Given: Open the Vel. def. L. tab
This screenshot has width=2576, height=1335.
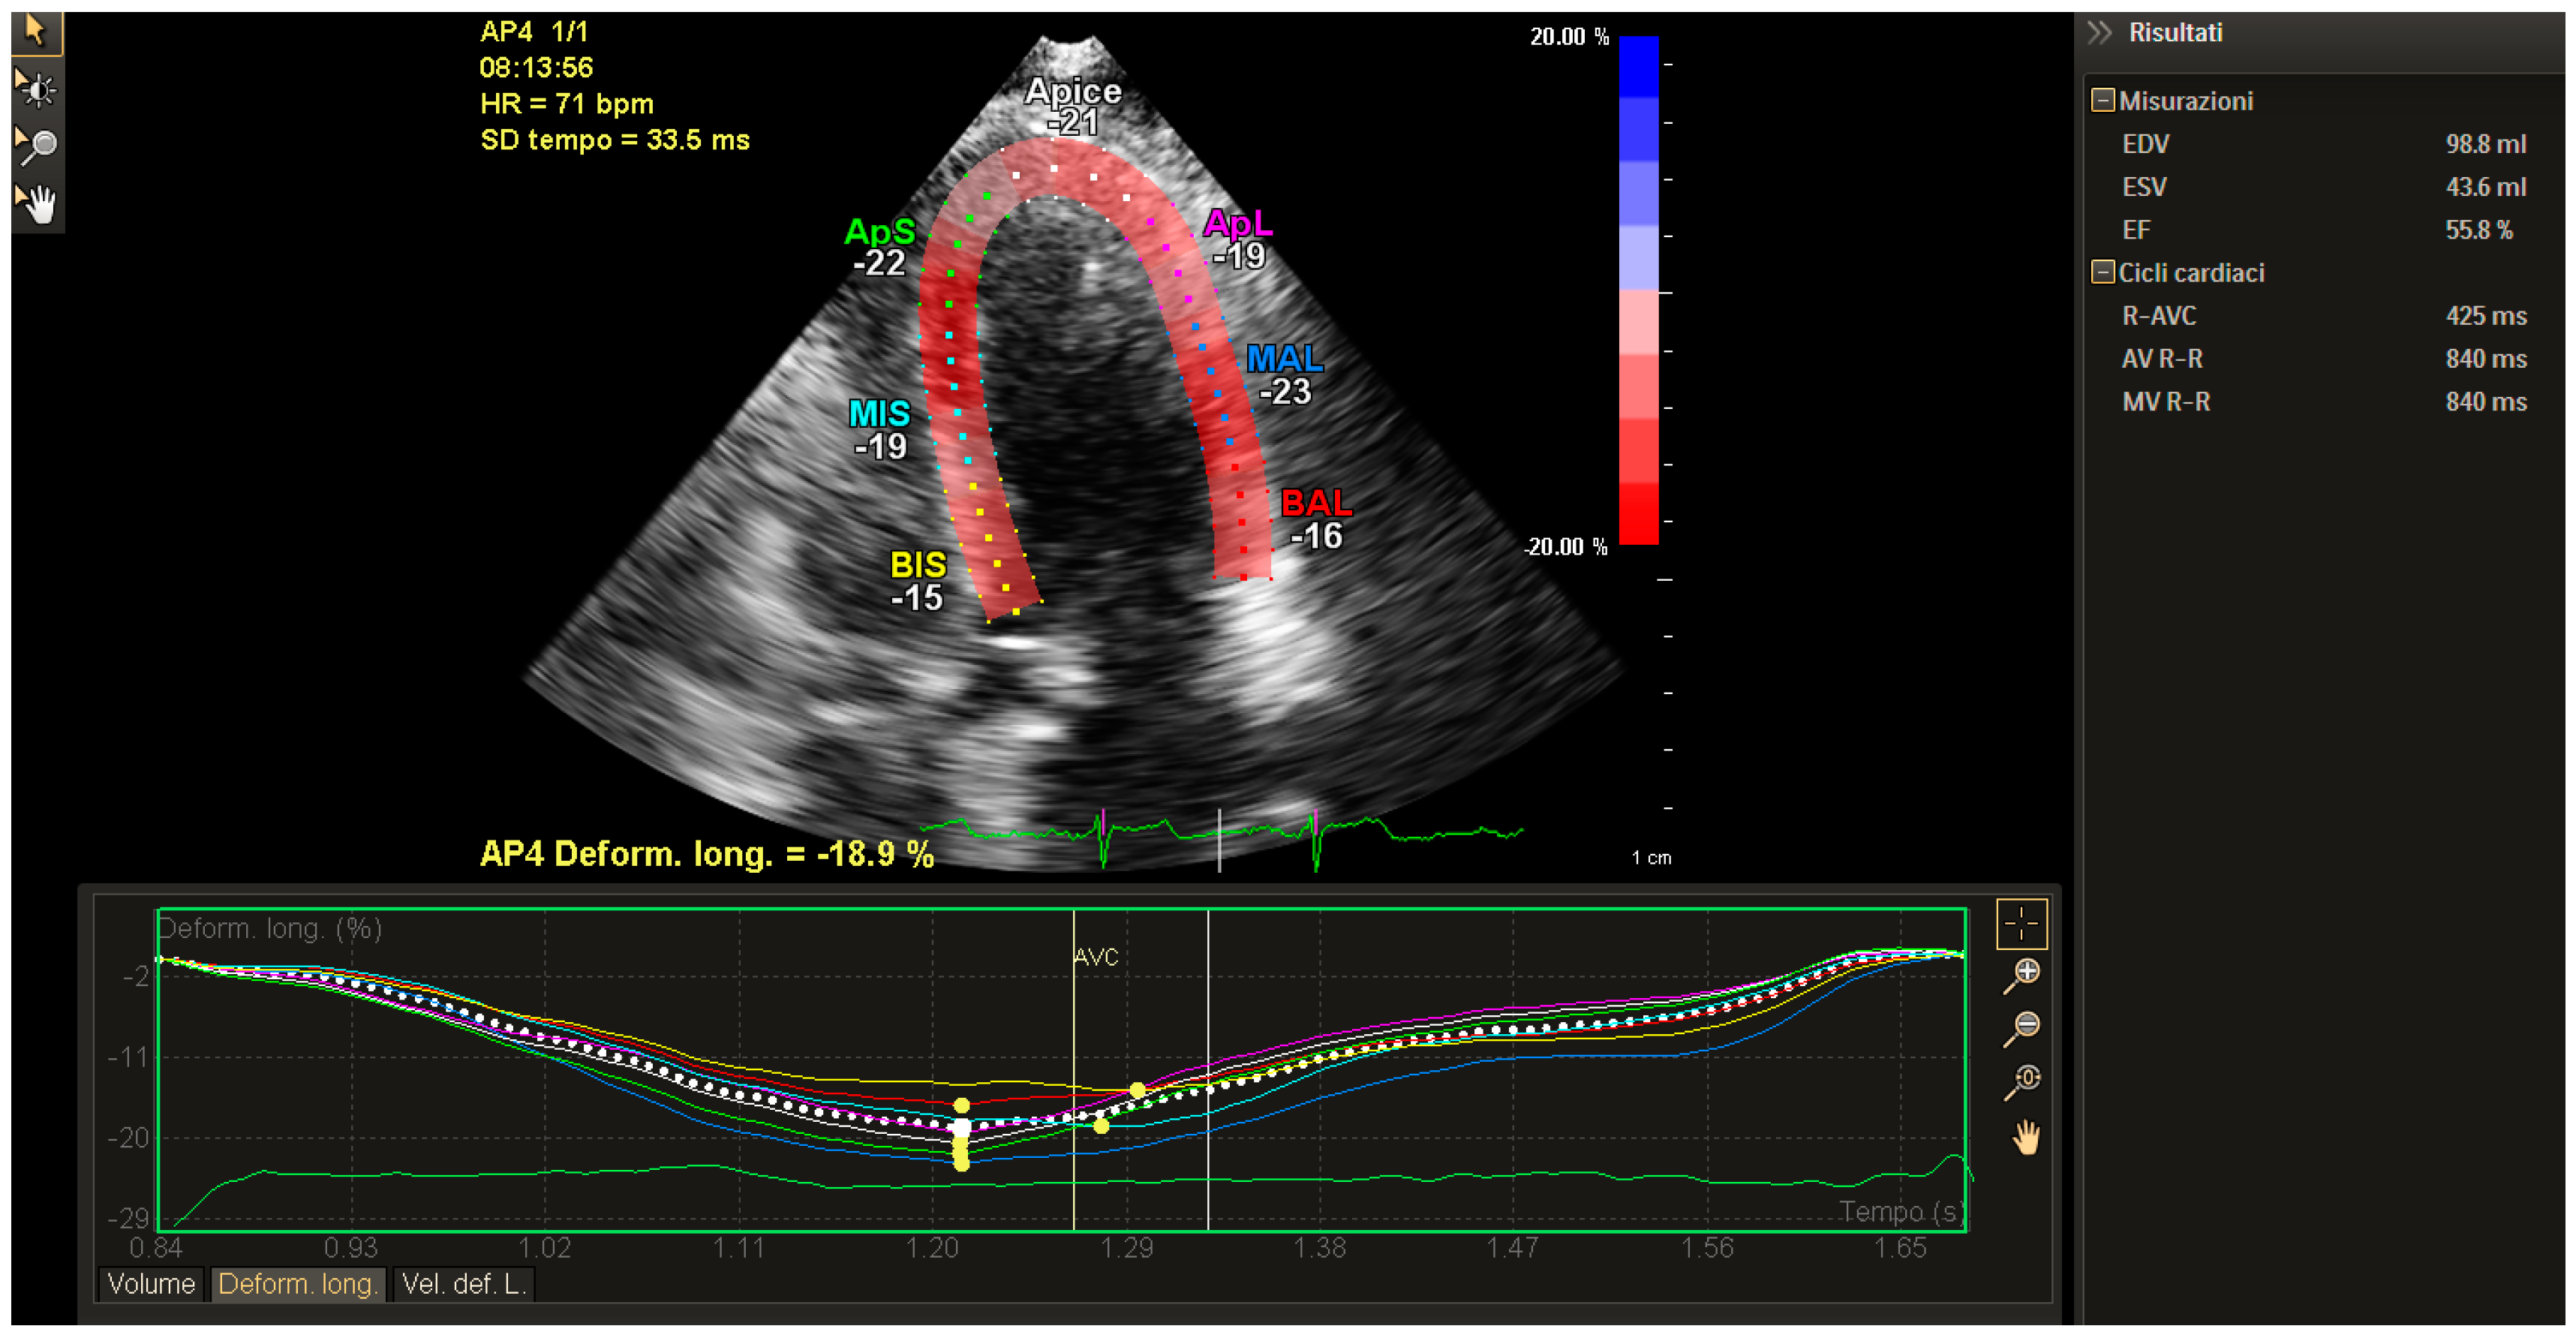Looking at the screenshot, I should [464, 1283].
